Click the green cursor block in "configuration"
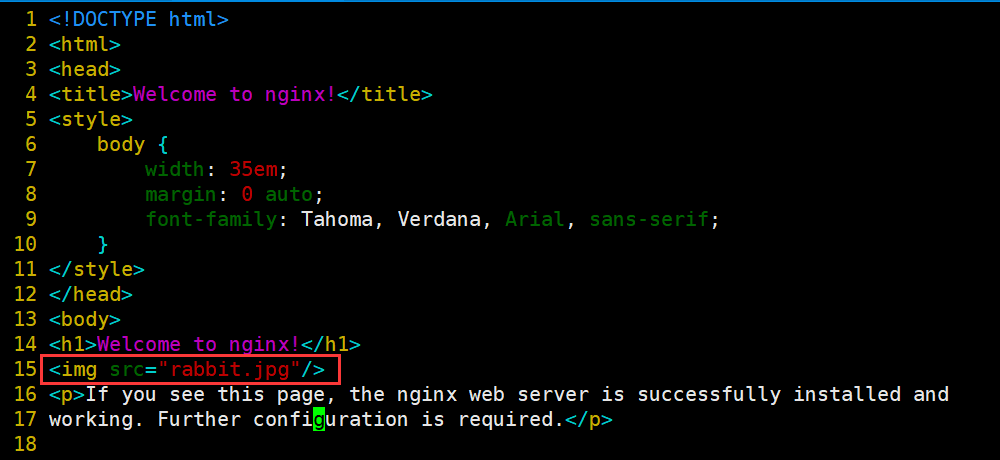 click(x=318, y=419)
